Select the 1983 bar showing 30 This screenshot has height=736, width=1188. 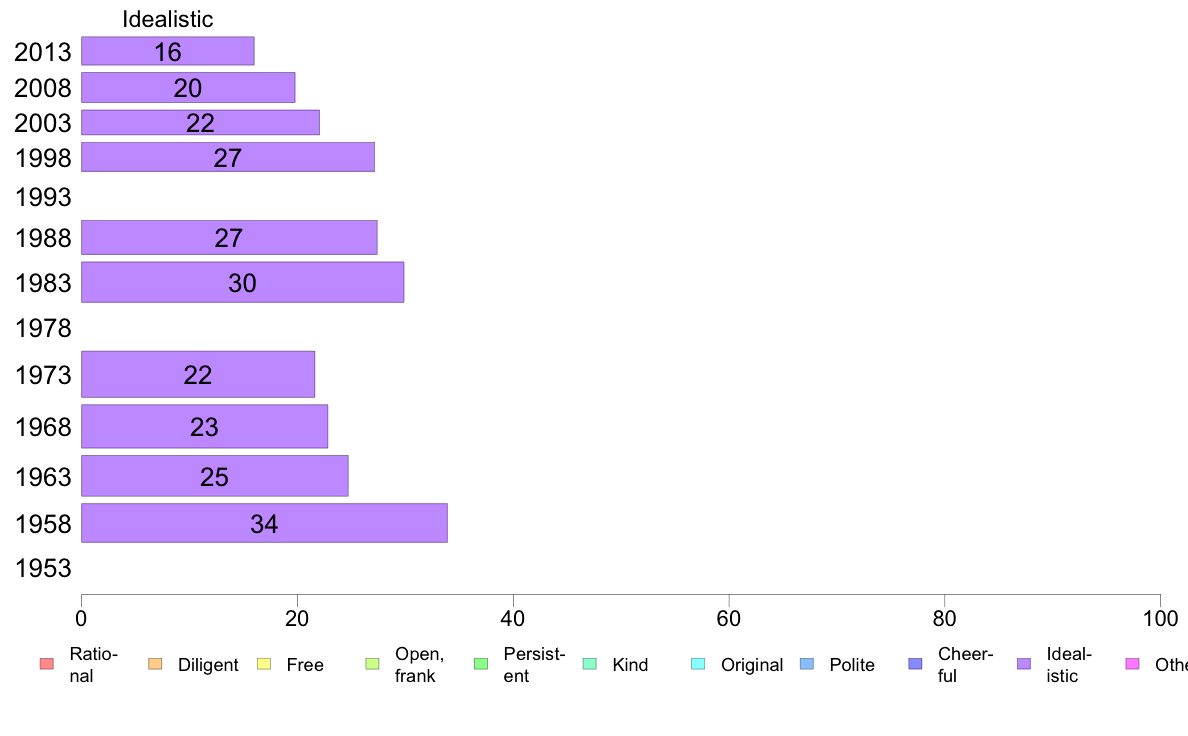pos(242,282)
